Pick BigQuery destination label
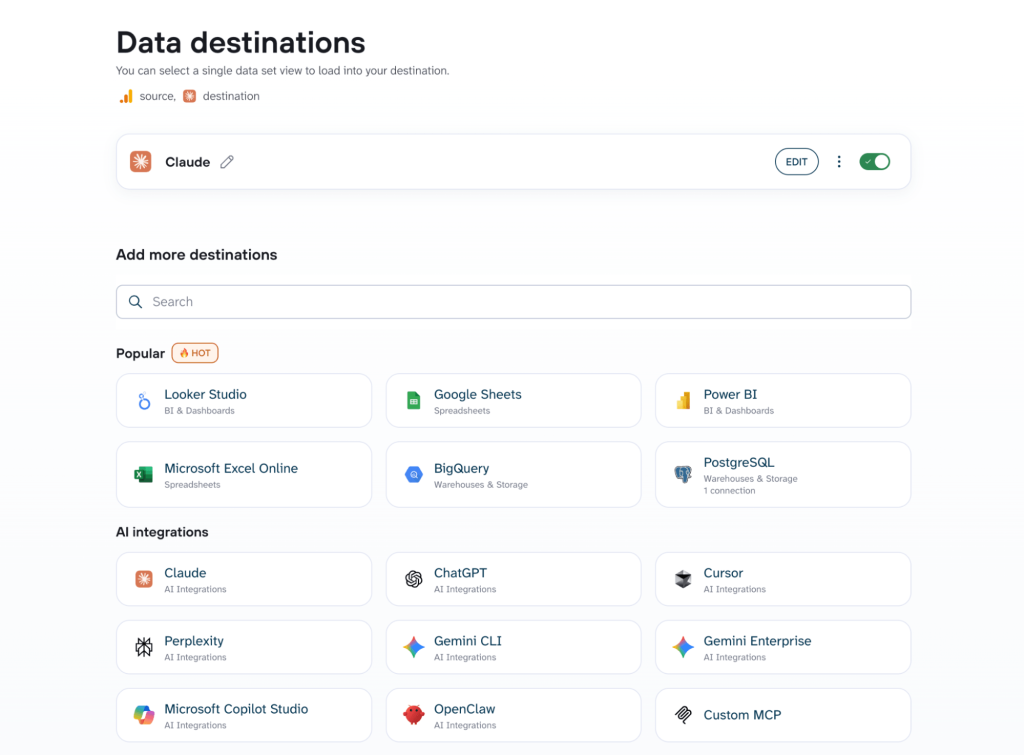 pos(461,468)
